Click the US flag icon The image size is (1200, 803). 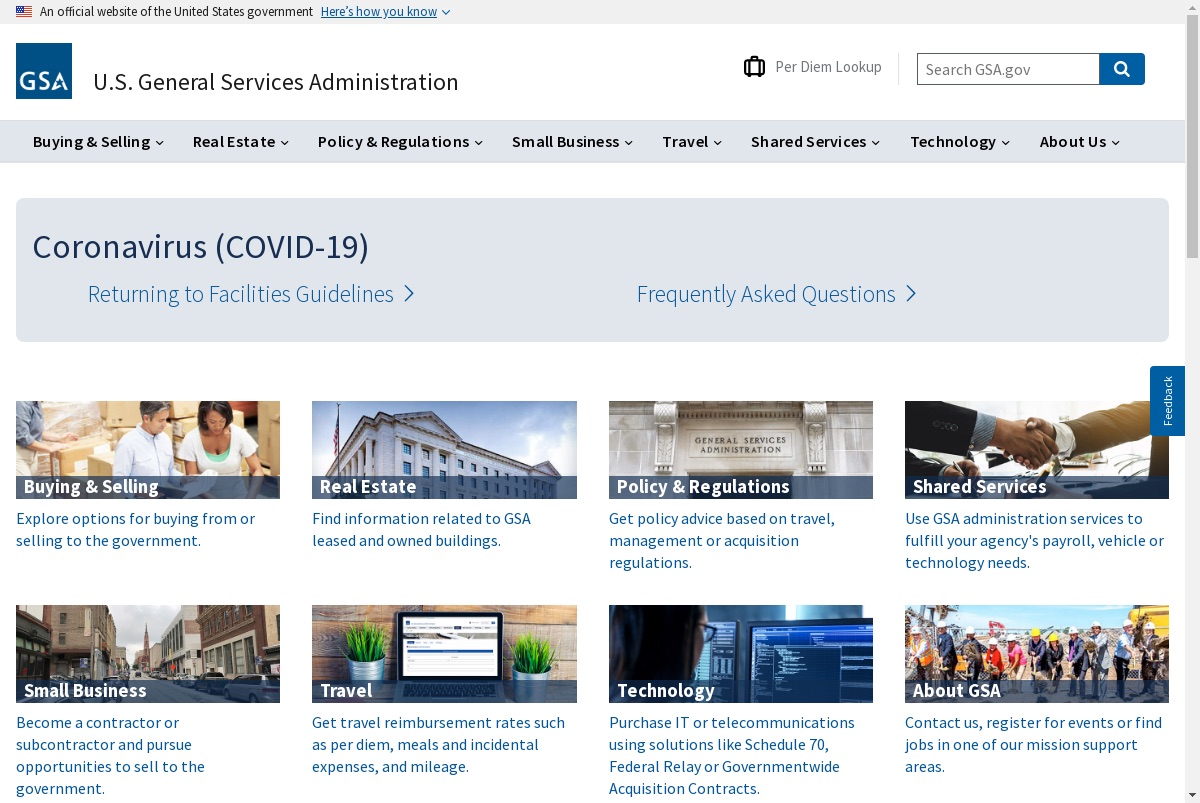click(x=24, y=12)
